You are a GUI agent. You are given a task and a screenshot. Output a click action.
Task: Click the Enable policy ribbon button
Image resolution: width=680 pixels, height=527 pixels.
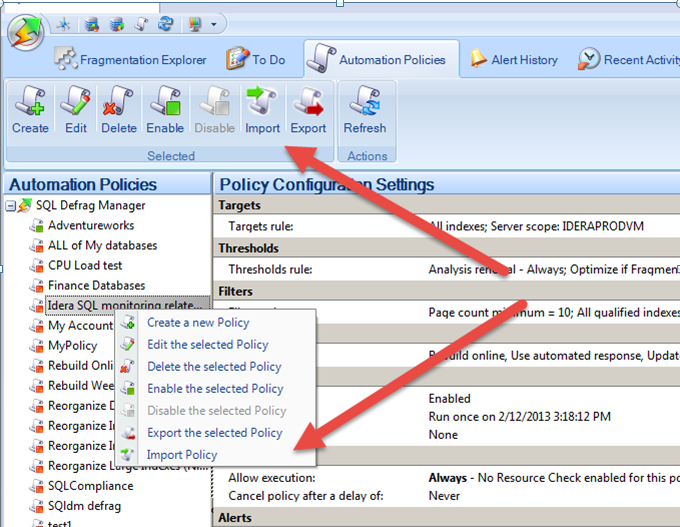[x=165, y=110]
